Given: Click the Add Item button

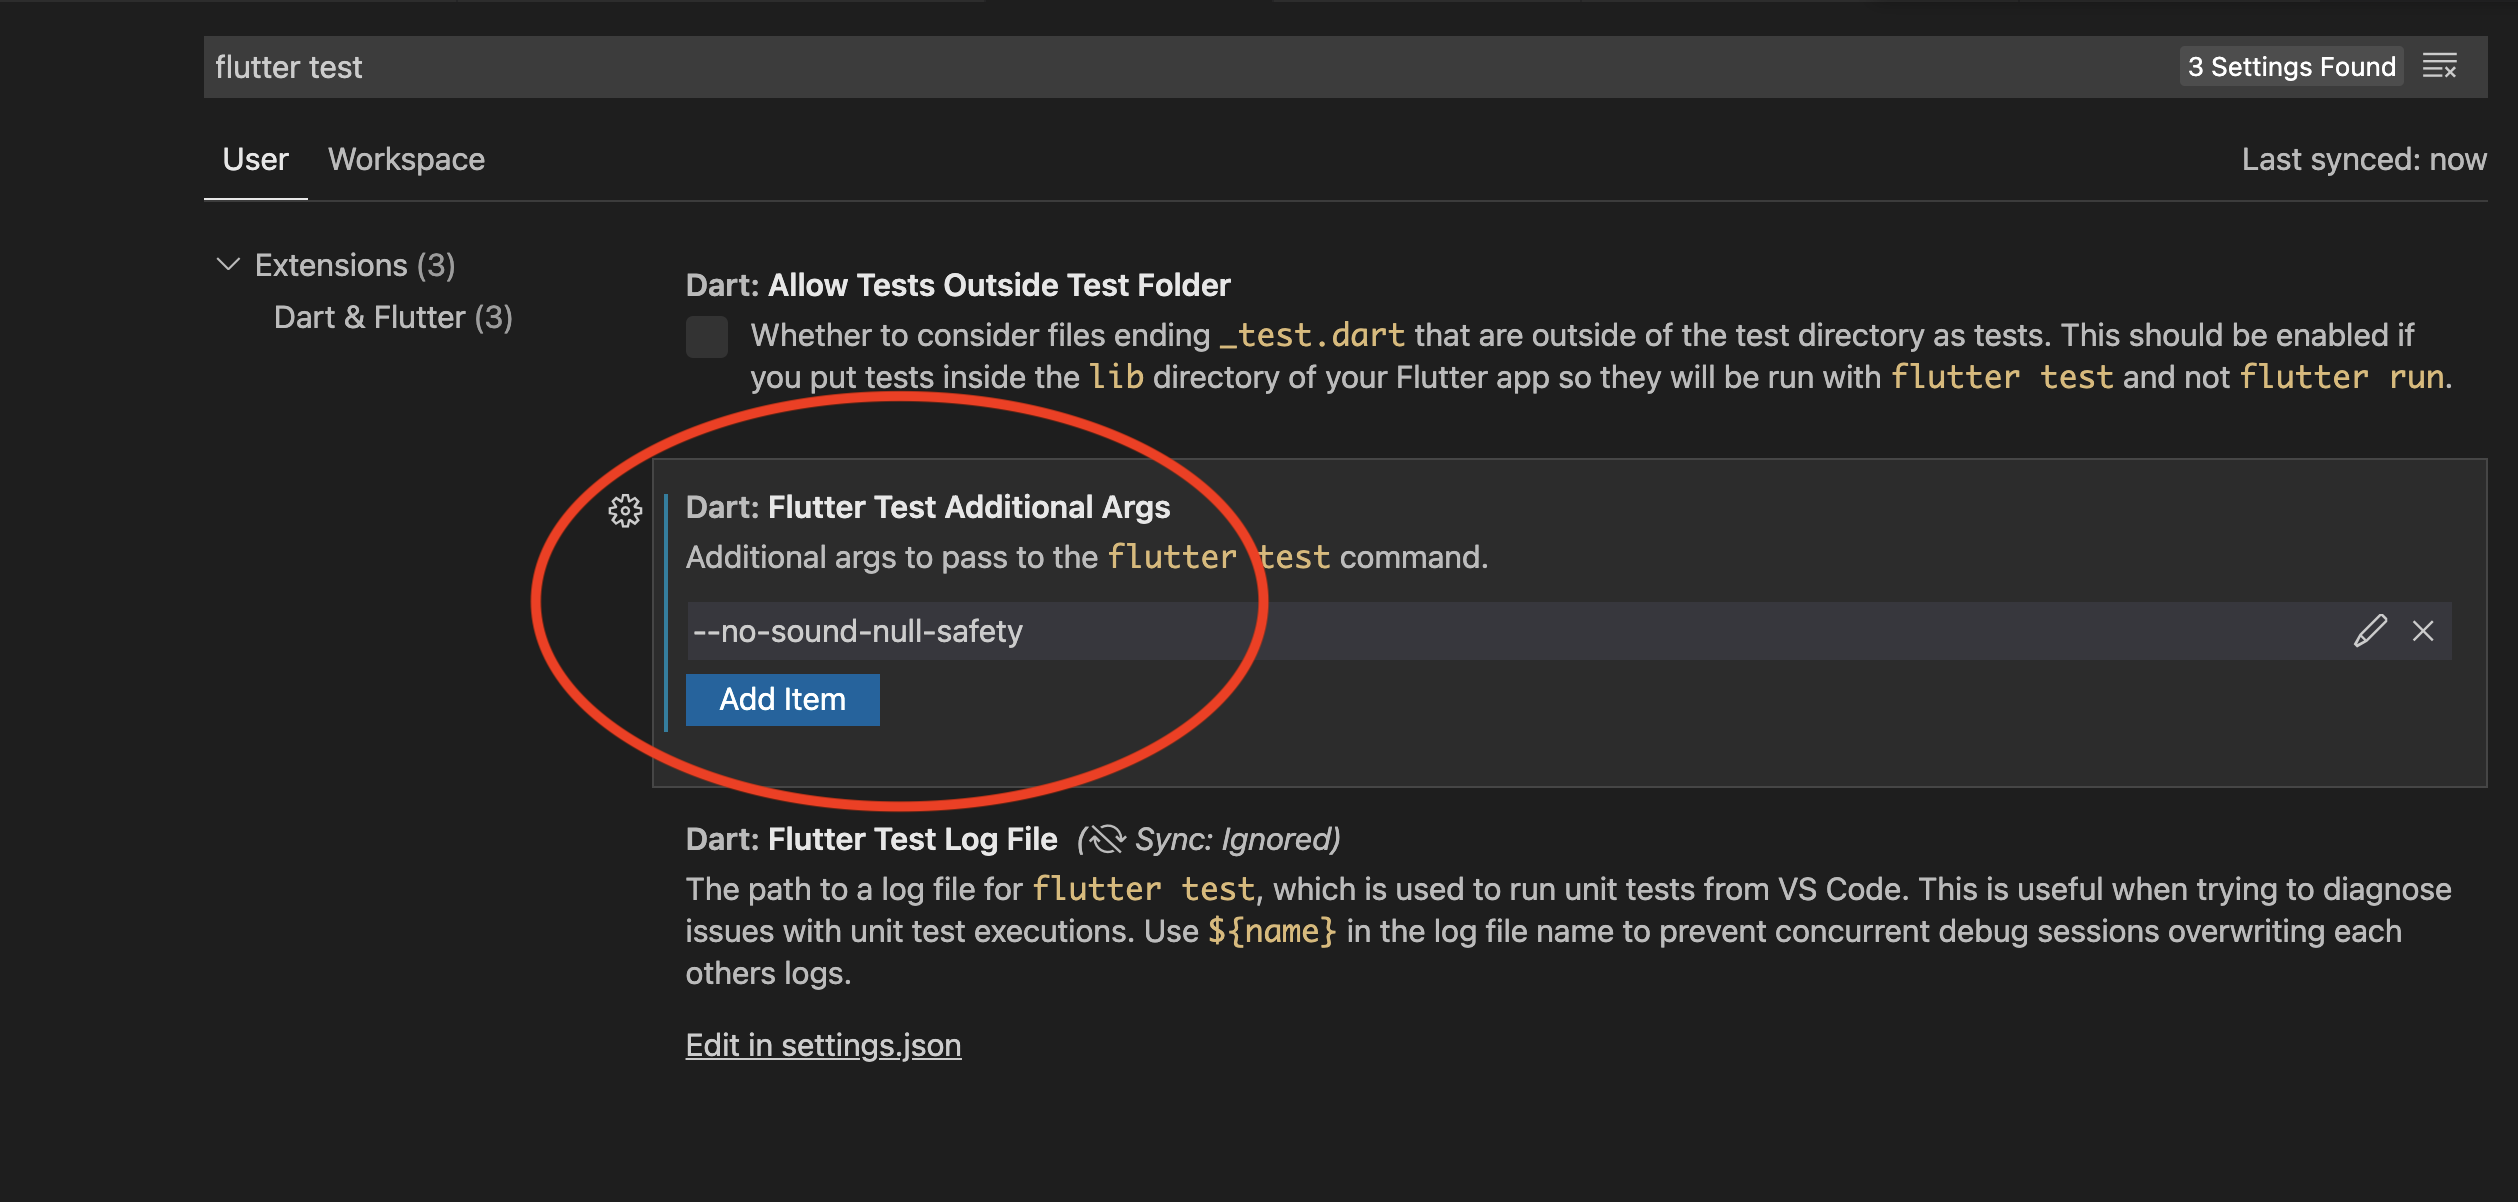Looking at the screenshot, I should coord(783,699).
